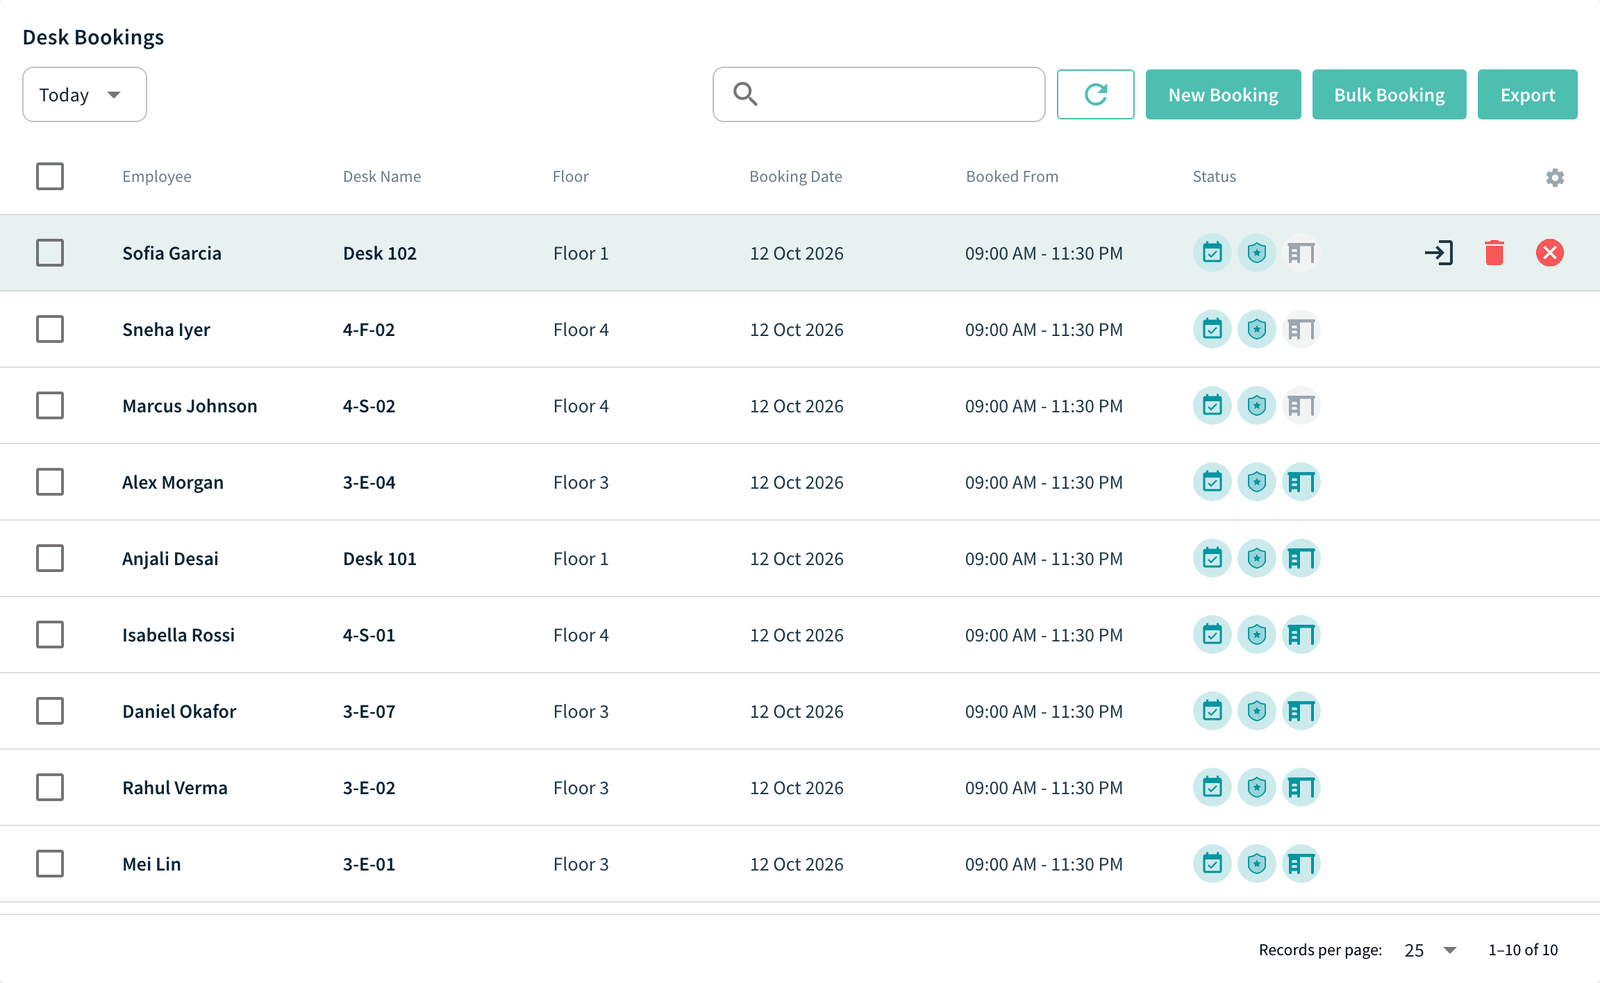
Task: Click desk status icon for Marcus Johnson
Action: [1301, 406]
